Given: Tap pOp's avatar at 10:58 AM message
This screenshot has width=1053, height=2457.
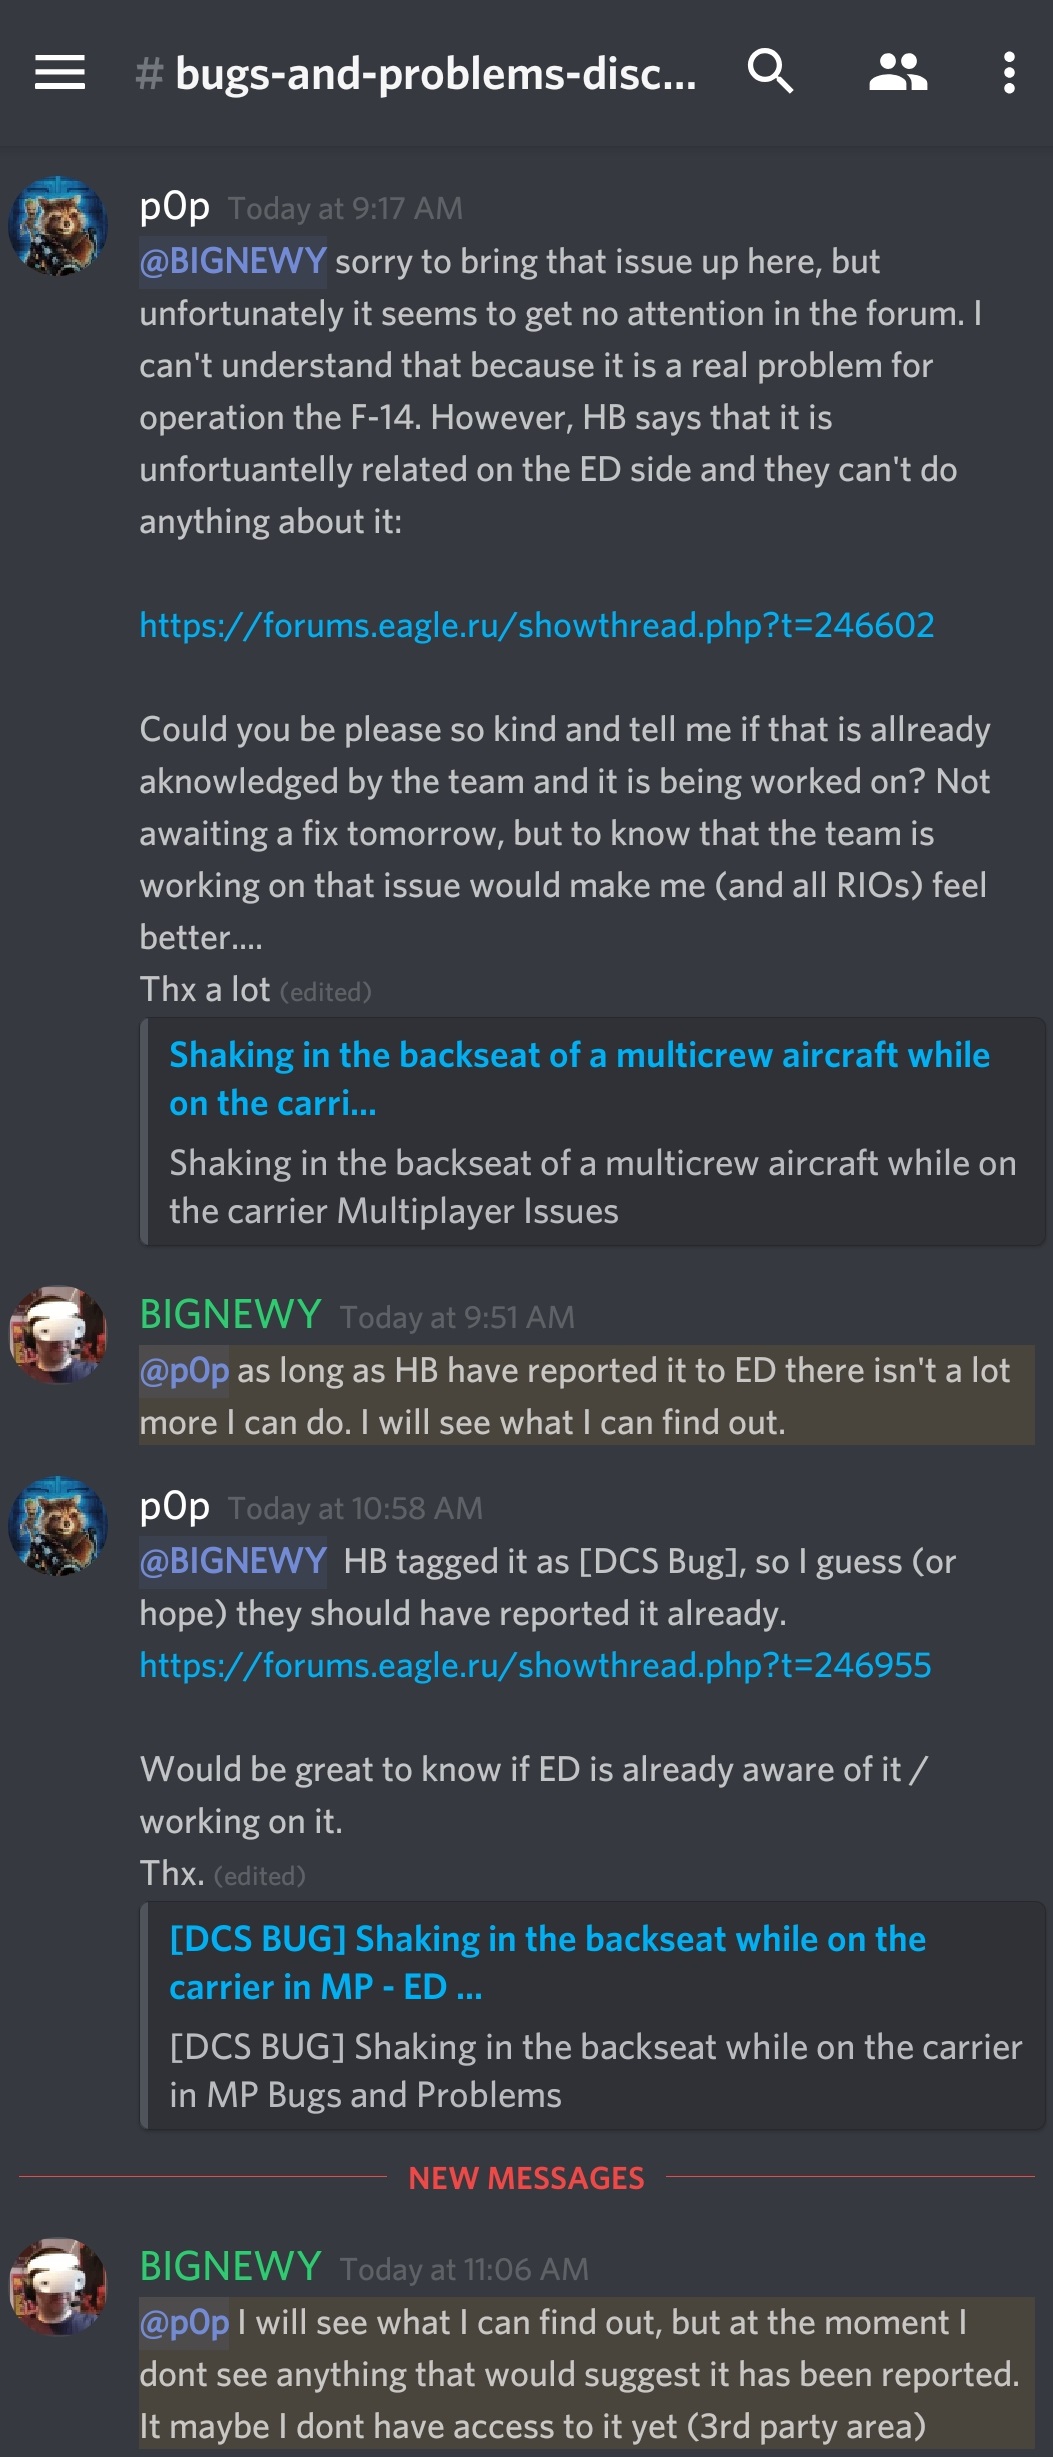Looking at the screenshot, I should tap(58, 1526).
